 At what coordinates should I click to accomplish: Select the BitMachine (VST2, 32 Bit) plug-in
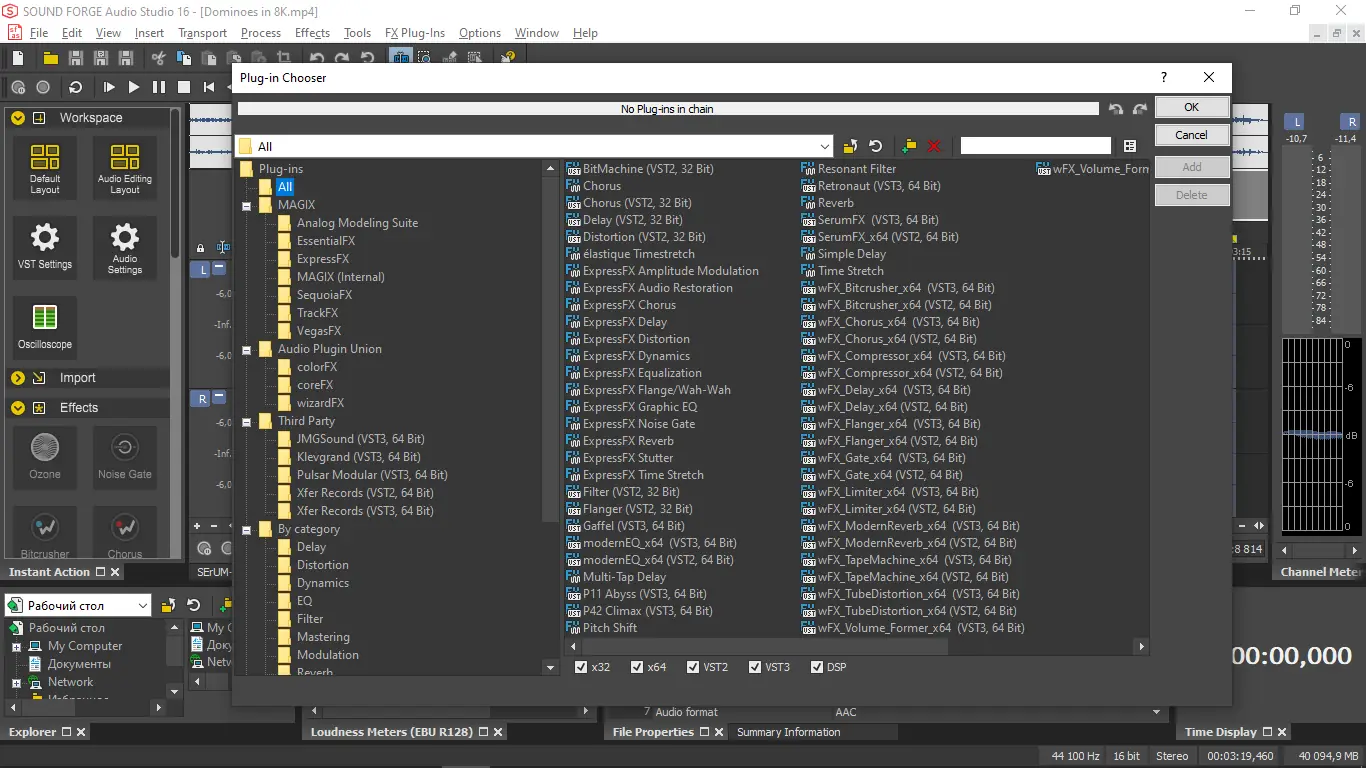point(648,169)
